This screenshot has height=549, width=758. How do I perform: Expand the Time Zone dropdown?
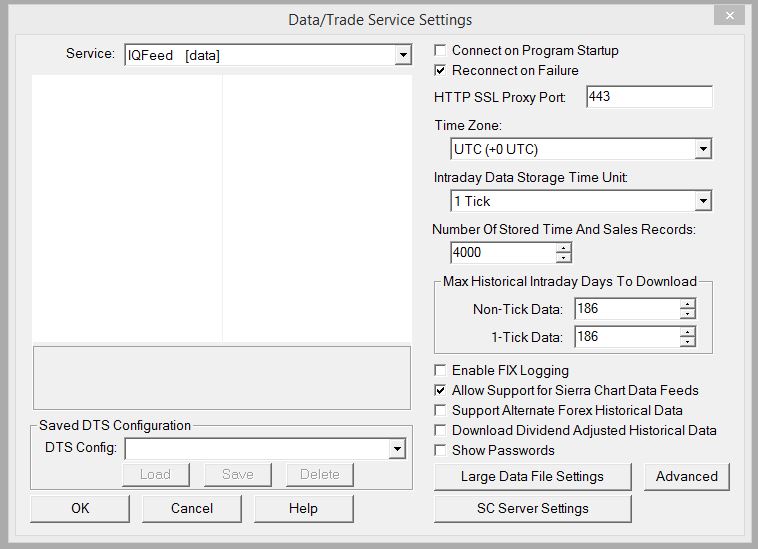click(703, 150)
